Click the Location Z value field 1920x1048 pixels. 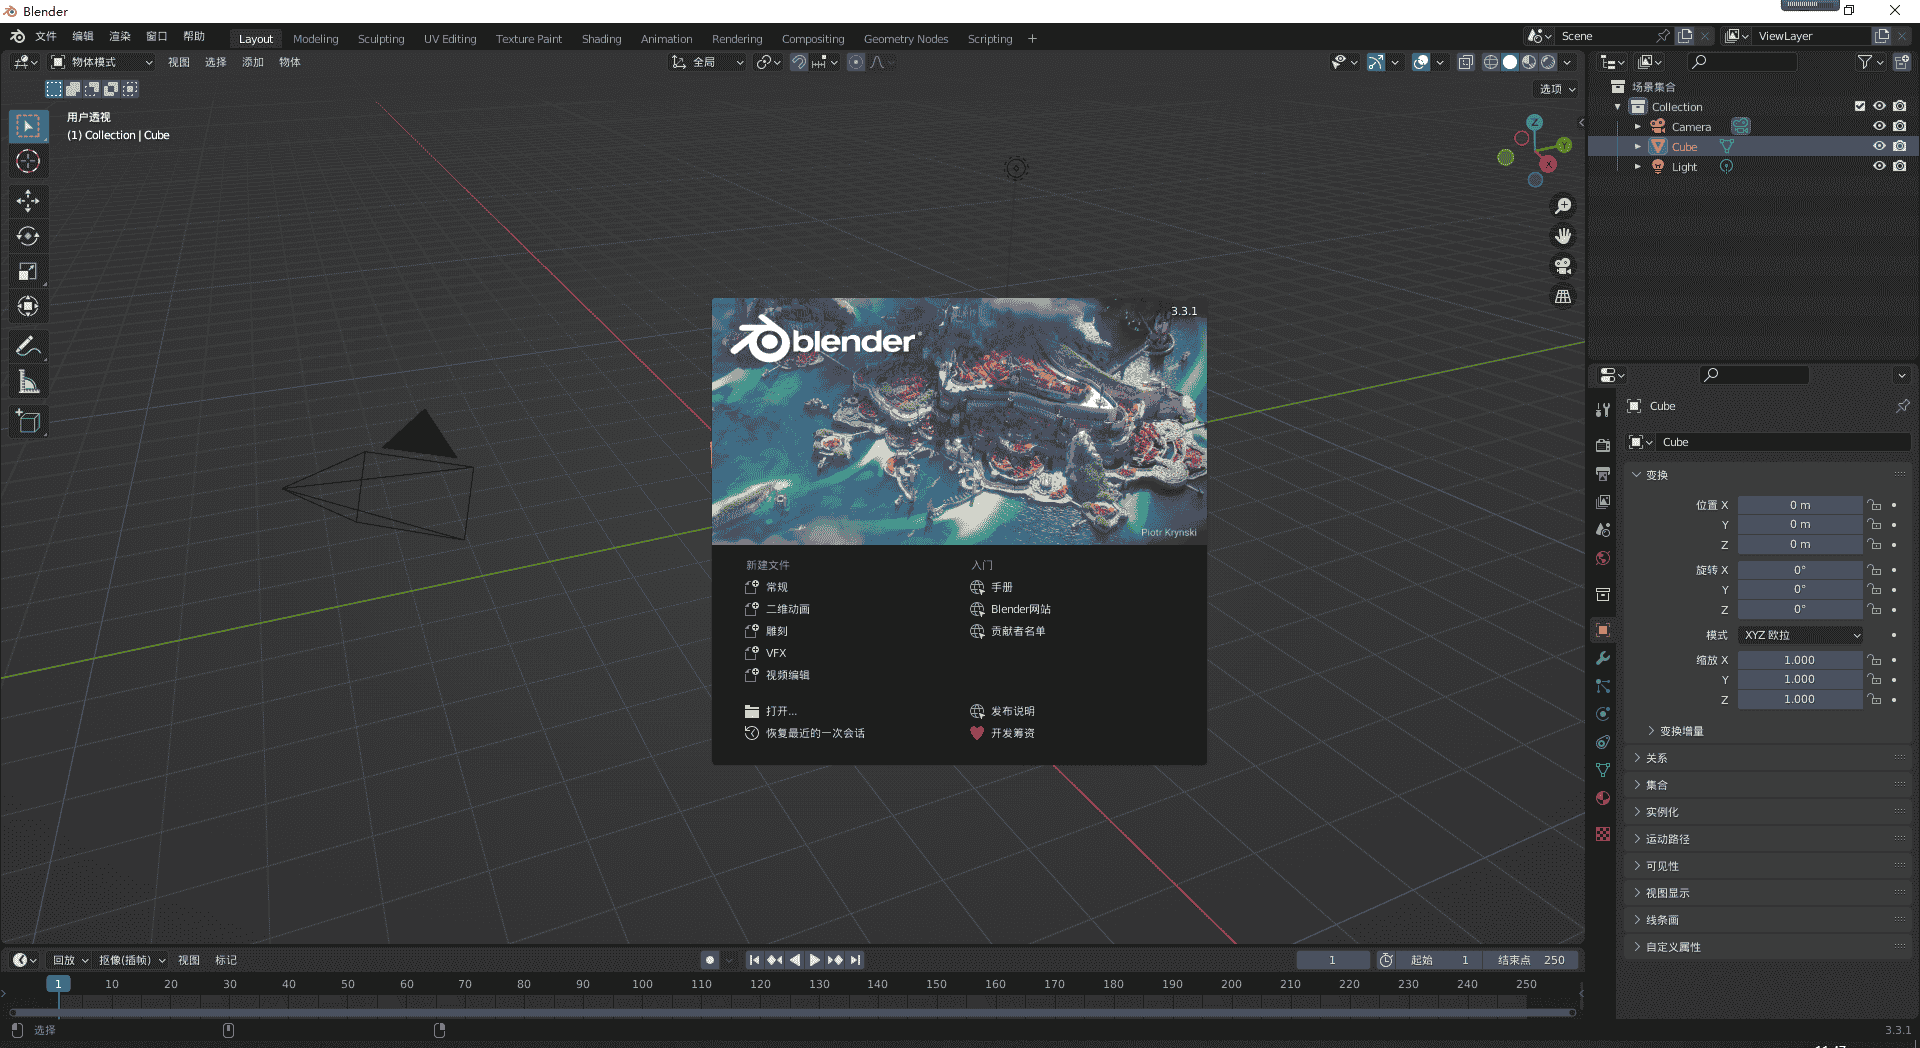click(1800, 544)
